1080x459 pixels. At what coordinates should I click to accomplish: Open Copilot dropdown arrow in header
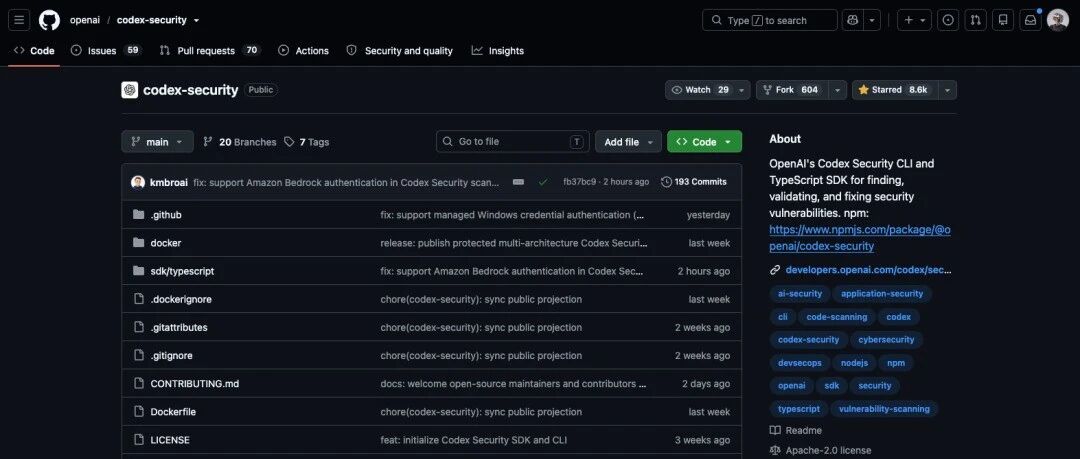[872, 20]
